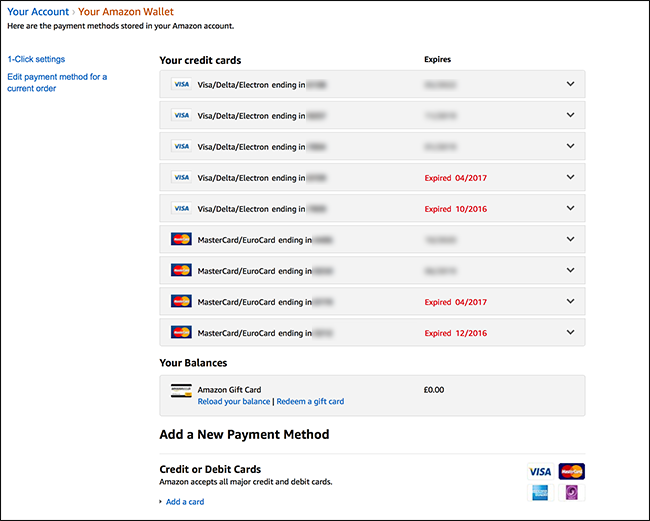Expand the Visa card expired 04/2017
This screenshot has height=521, width=650.
point(570,178)
